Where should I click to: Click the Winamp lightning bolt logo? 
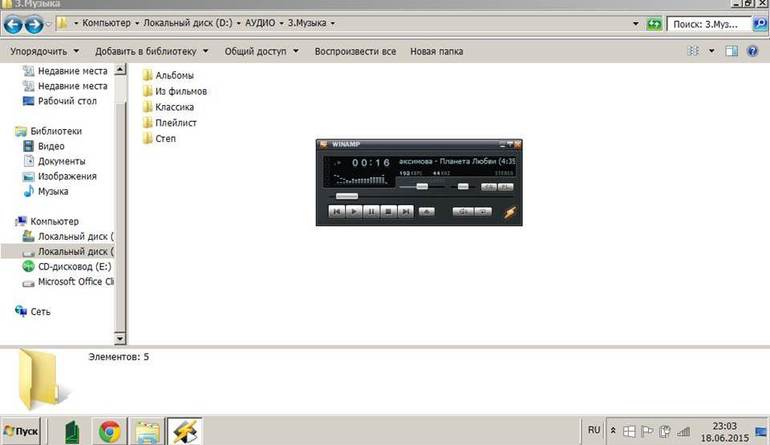(x=510, y=213)
